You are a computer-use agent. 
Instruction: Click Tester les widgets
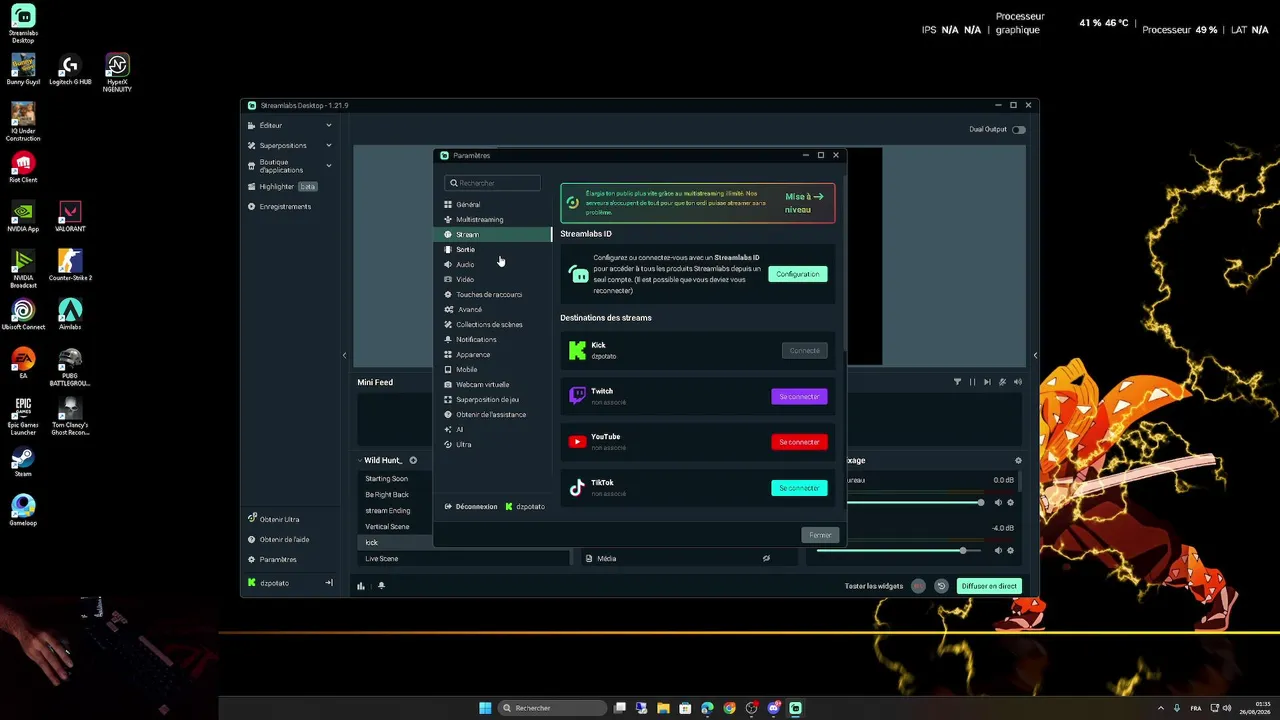874,586
